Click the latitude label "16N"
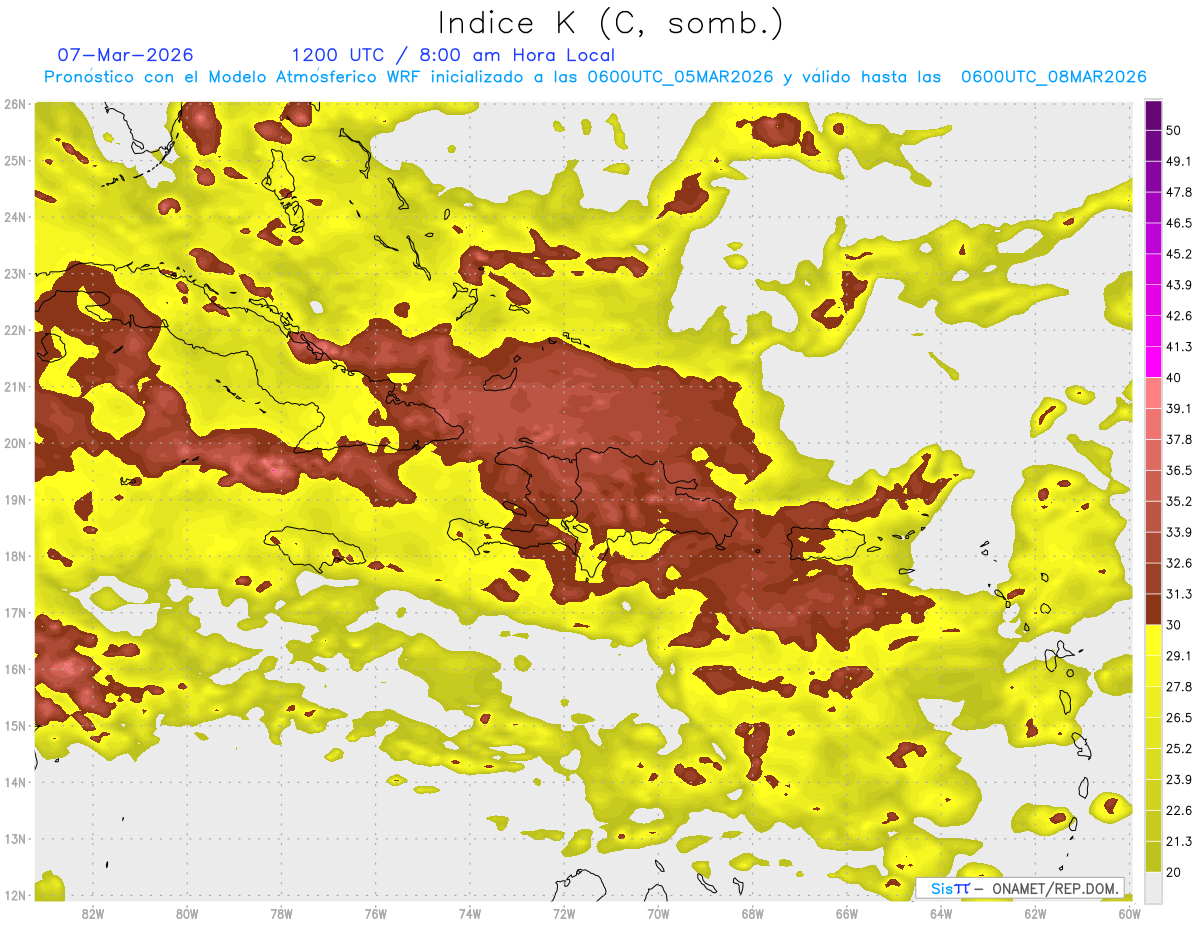This screenshot has height=927, width=1200. tap(14, 669)
